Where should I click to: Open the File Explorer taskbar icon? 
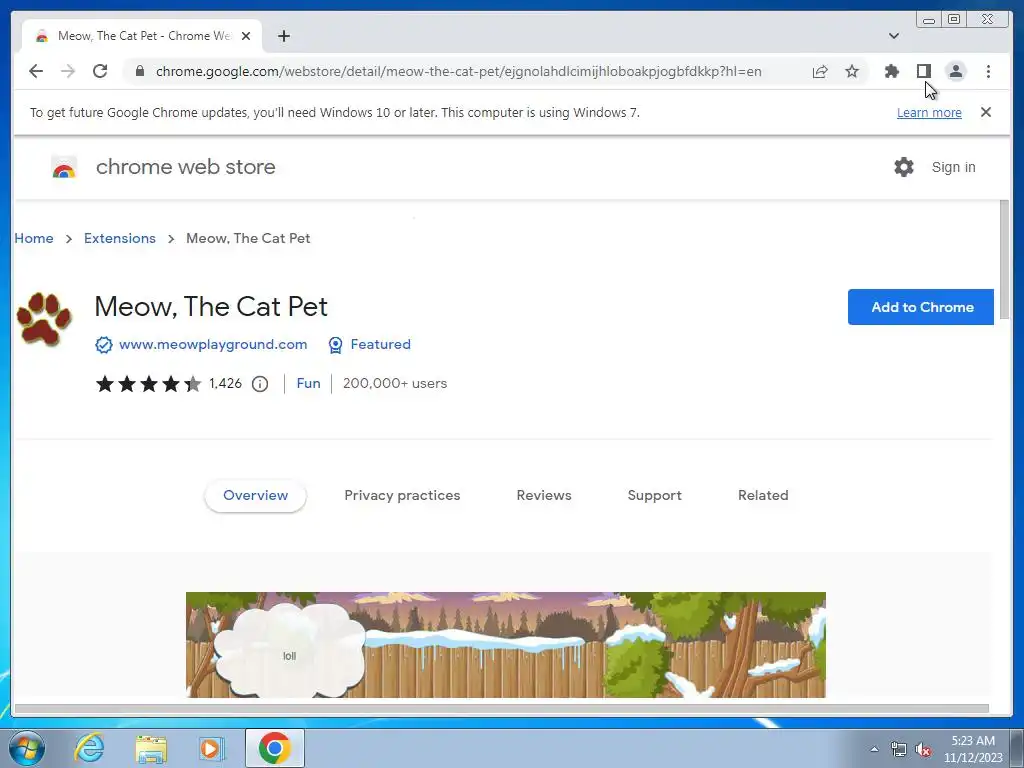click(151, 749)
